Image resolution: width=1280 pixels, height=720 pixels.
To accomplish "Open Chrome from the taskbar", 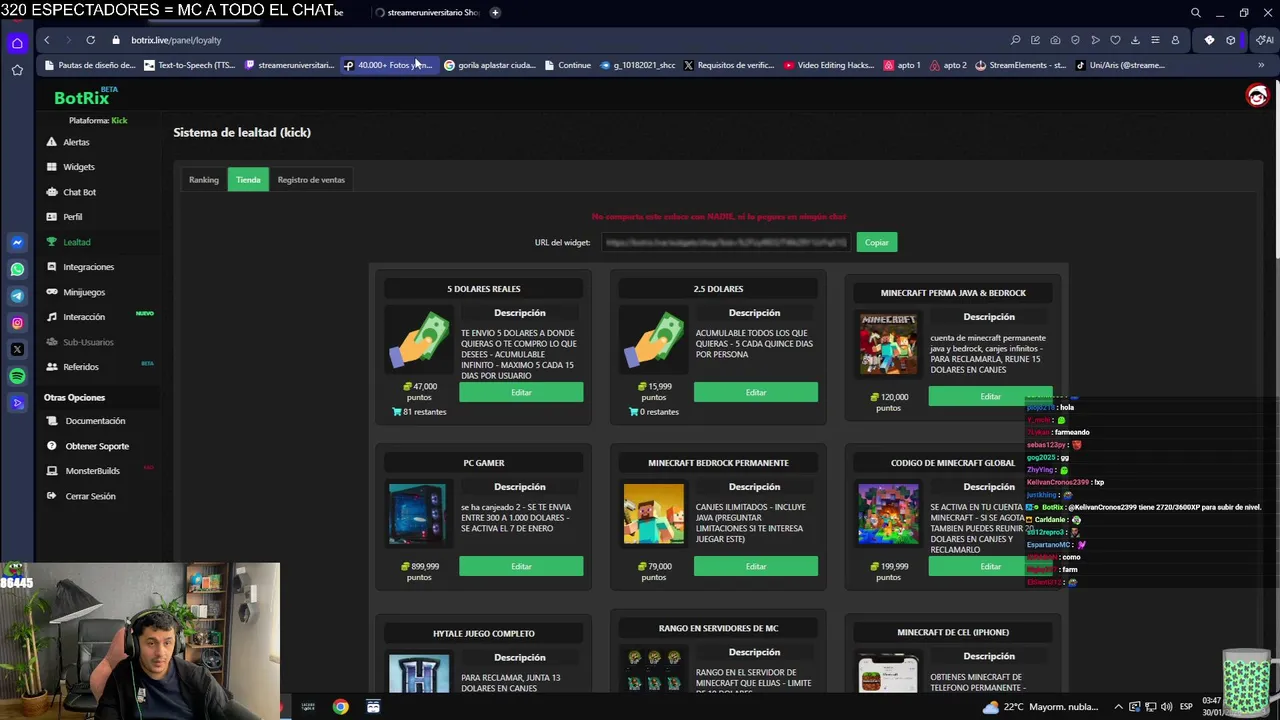I will click(x=341, y=707).
